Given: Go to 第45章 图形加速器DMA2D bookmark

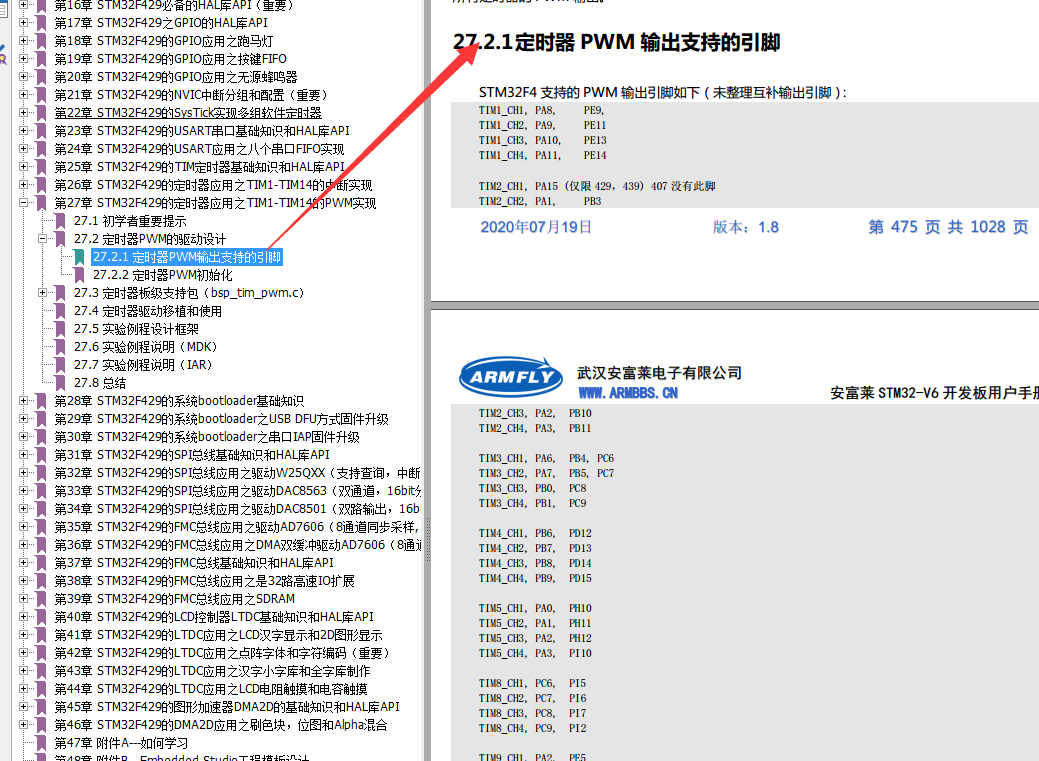Looking at the screenshot, I should tap(227, 707).
